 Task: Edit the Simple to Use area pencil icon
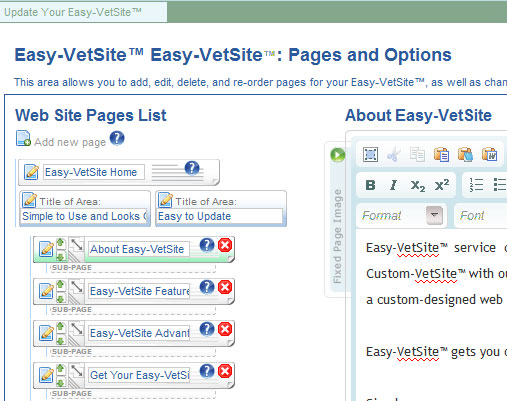(x=29, y=200)
